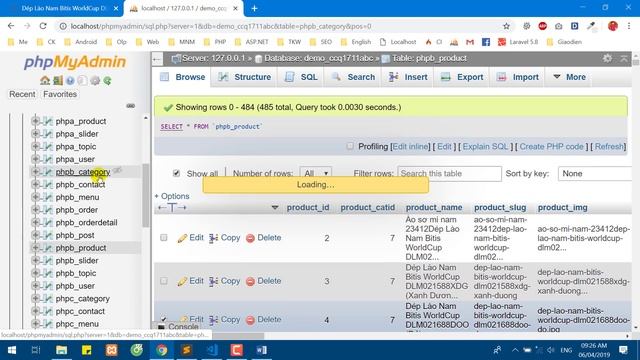Click the link-with-main-panel chain icon

131,106
